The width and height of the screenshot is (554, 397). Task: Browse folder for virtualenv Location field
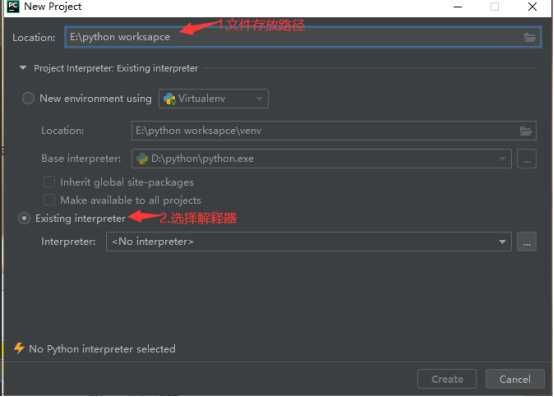pos(525,131)
